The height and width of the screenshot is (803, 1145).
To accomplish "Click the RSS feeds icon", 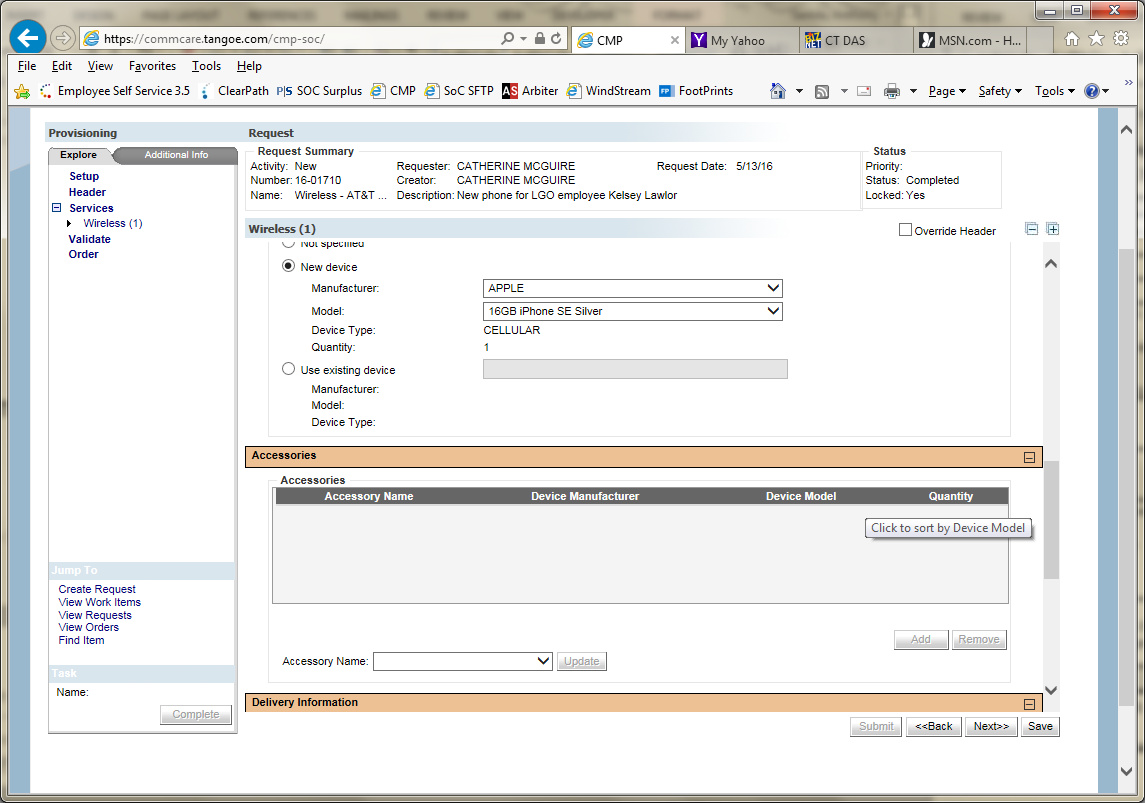I will [x=822, y=91].
